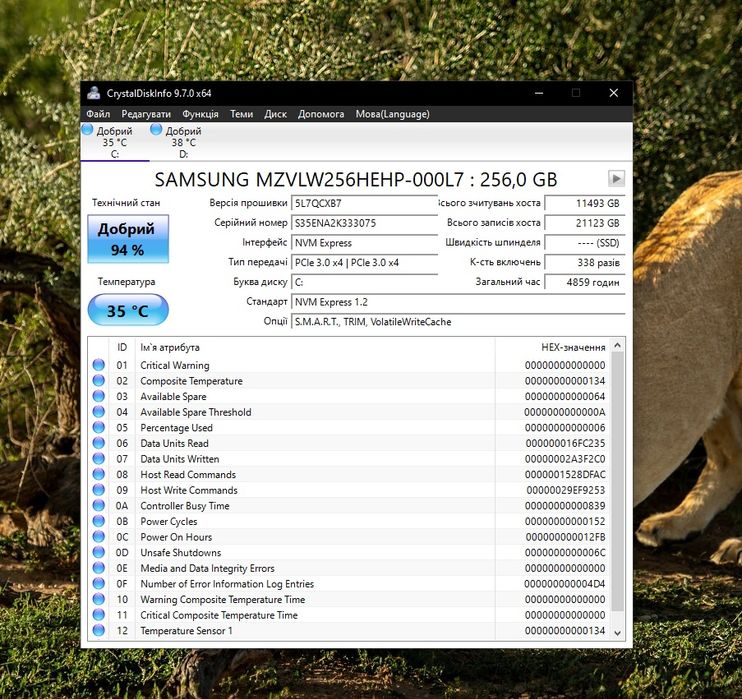Click the serial number field S35ENA2K333075
Screen dimensions: 742x699
[364, 223]
